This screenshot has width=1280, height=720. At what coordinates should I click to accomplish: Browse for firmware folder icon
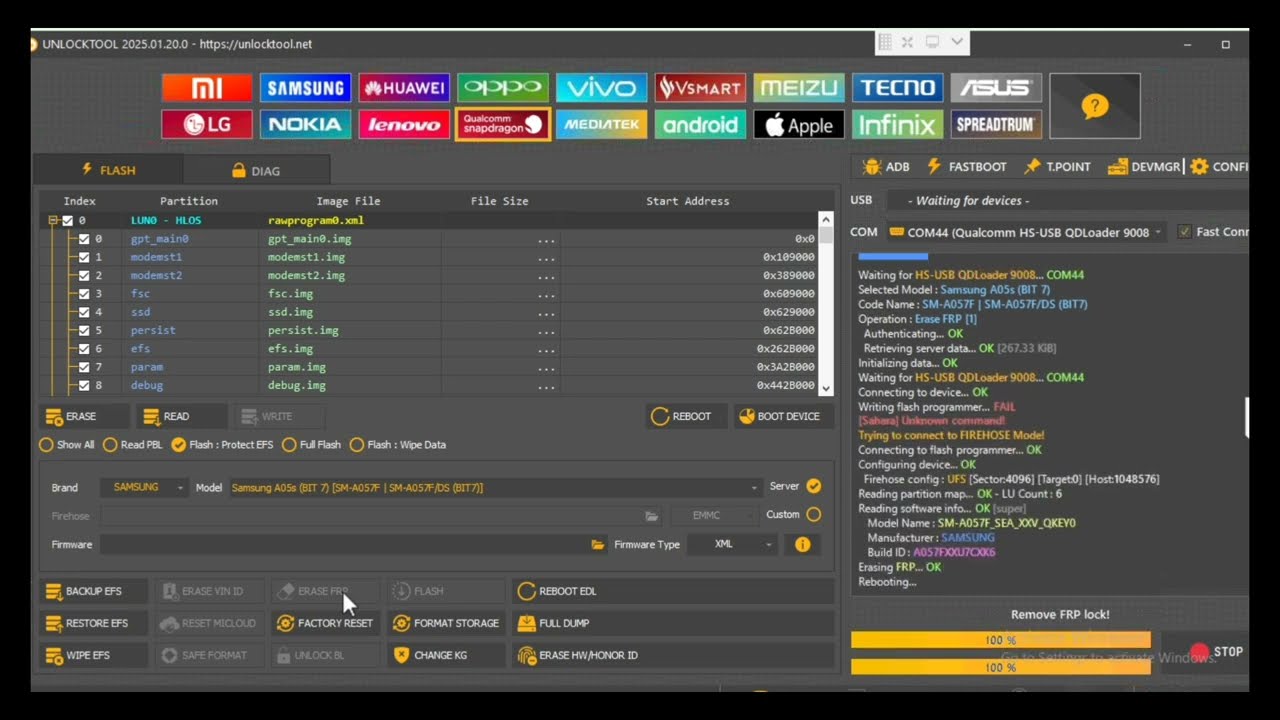click(598, 545)
